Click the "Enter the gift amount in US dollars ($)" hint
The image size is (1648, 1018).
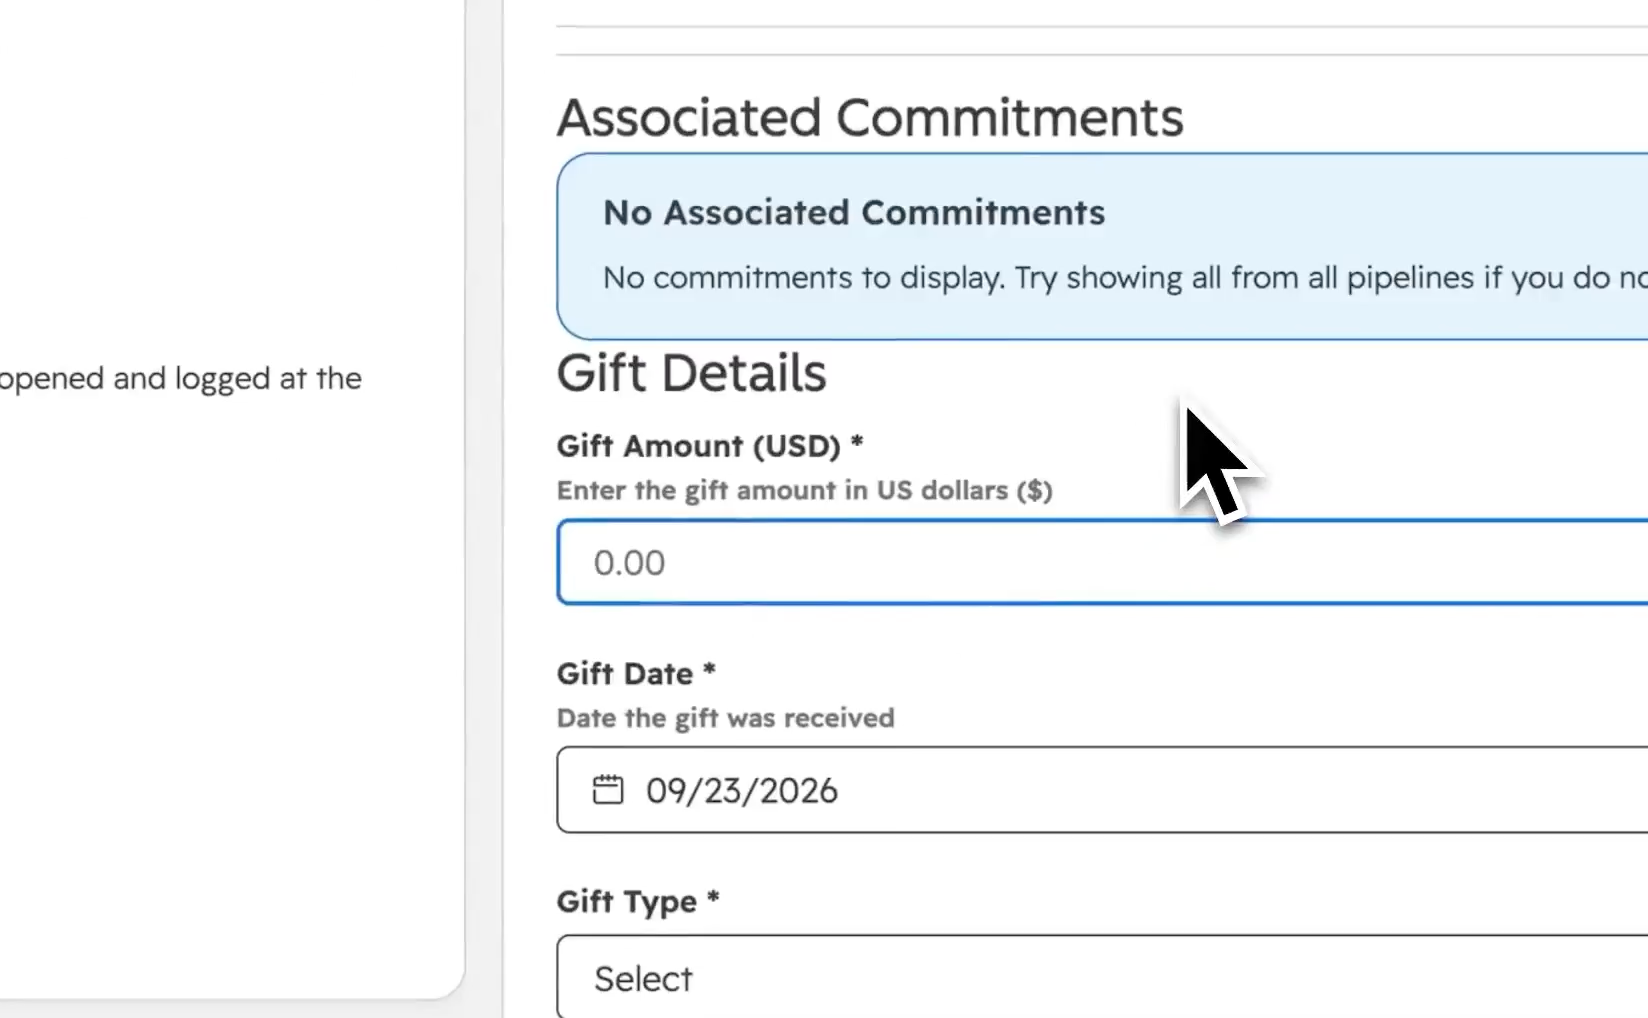coord(805,490)
